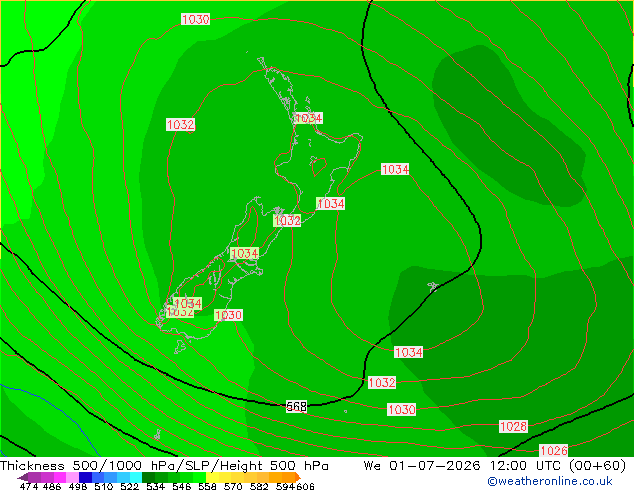Pick the dark navy blue legend swatch
Image resolution: width=634 pixels, height=490 pixels.
(85, 477)
